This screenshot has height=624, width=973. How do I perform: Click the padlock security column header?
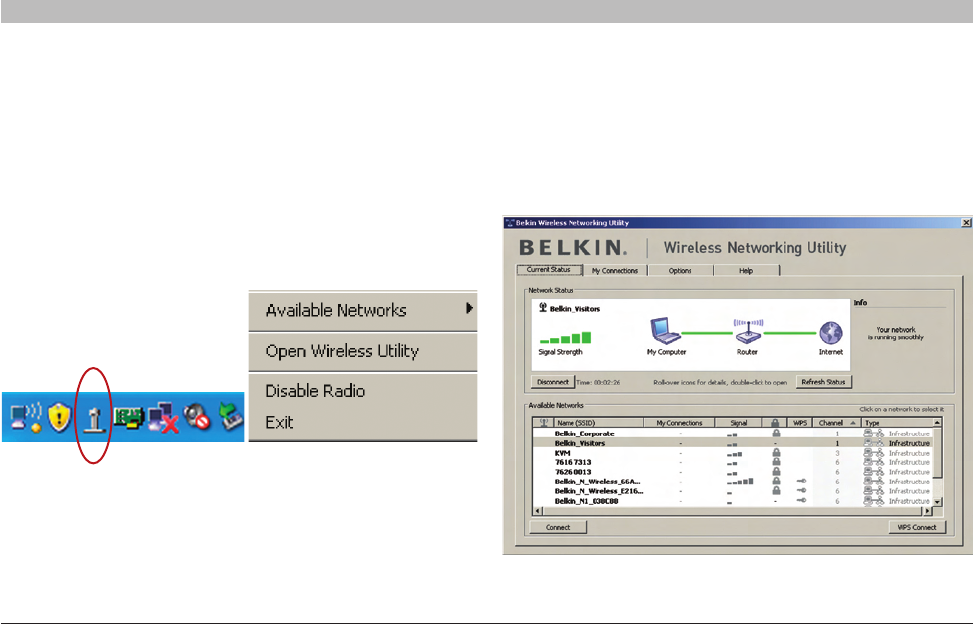tap(774, 422)
